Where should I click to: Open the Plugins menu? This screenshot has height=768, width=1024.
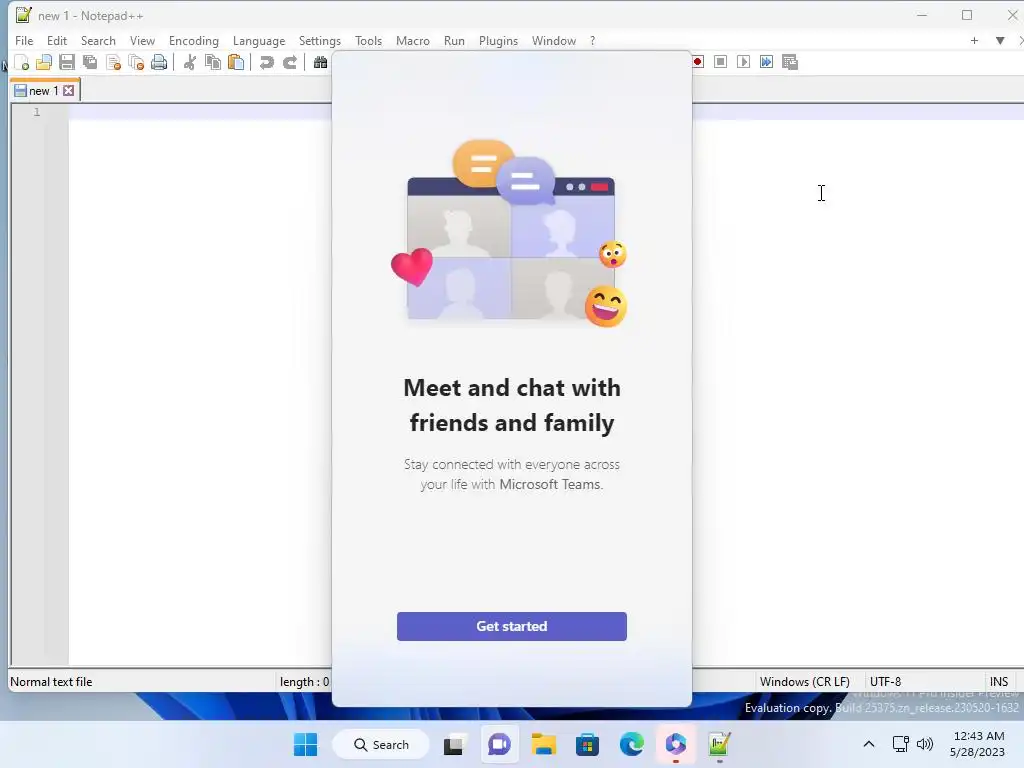point(498,40)
